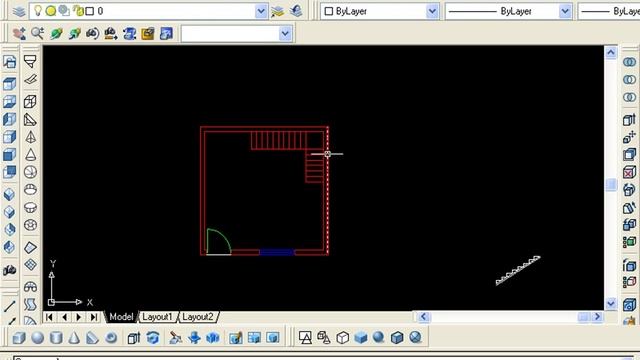
Task: Select the surface Dome icon
Action: pyautogui.click(x=30, y=189)
